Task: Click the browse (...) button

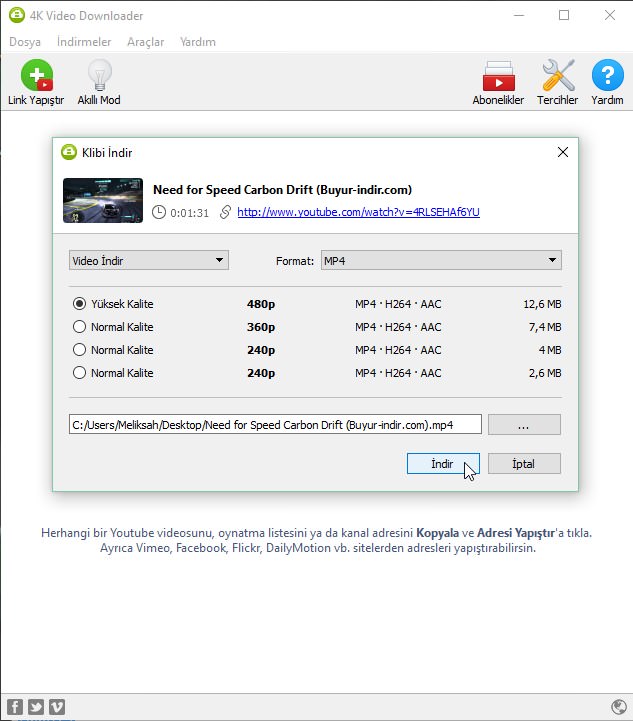Action: (524, 424)
